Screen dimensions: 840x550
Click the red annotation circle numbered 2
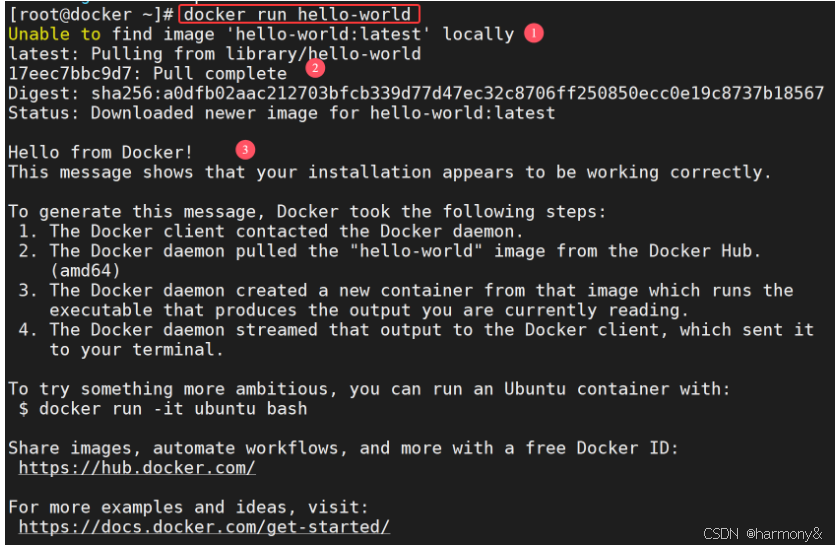(315, 68)
